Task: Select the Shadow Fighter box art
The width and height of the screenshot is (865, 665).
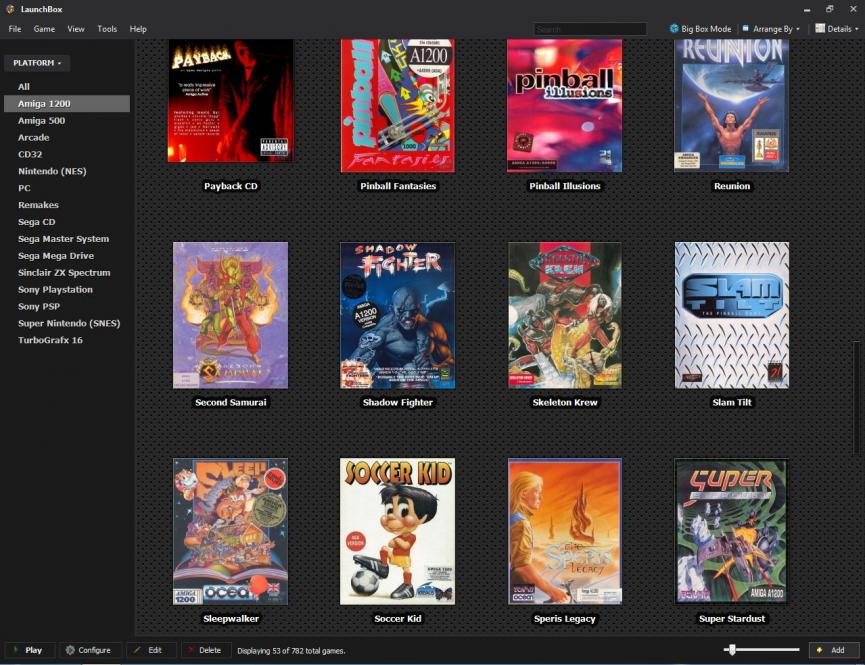Action: click(x=397, y=315)
